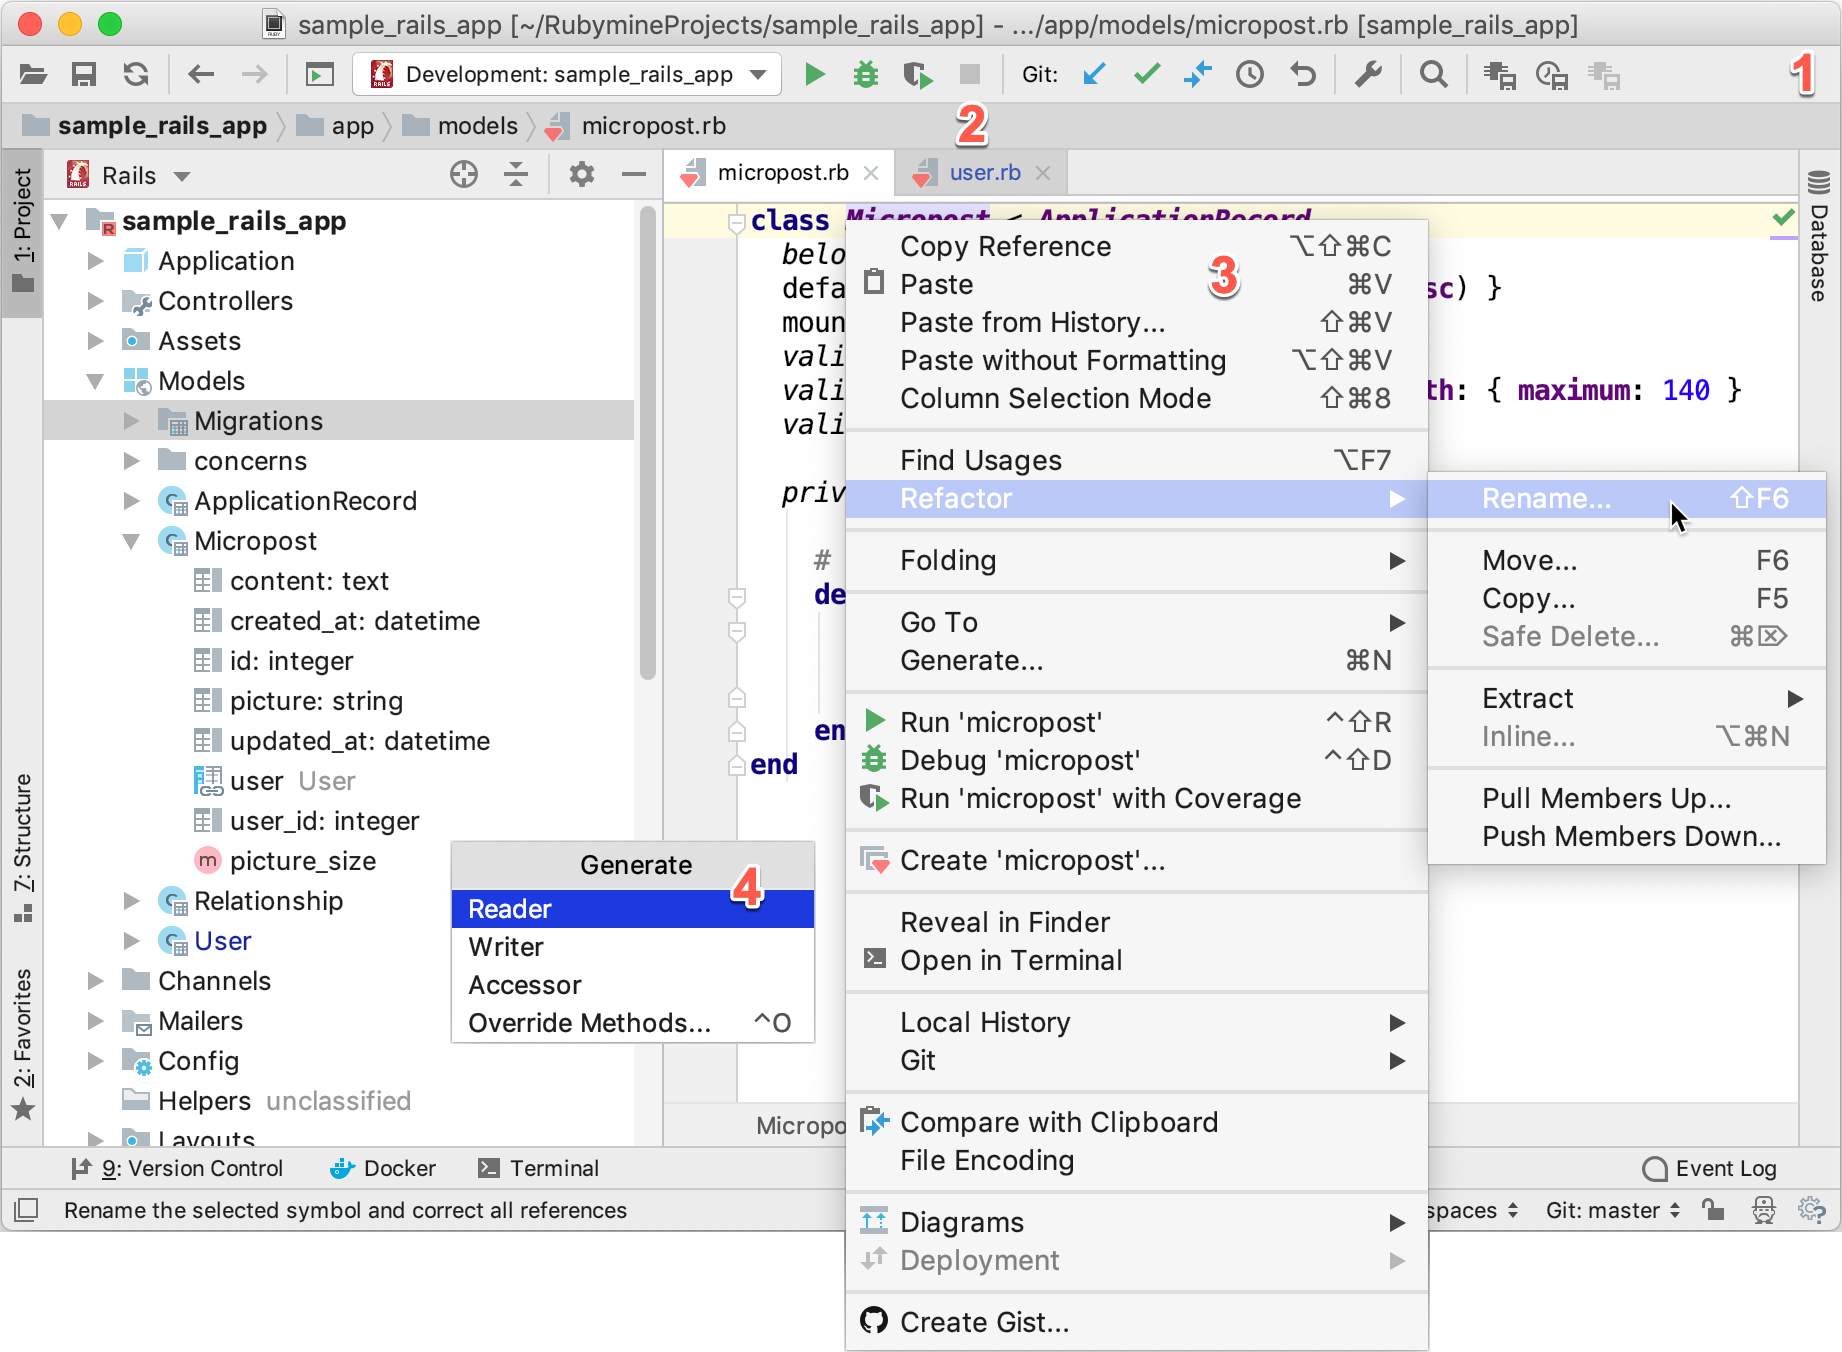The image size is (1842, 1352).
Task: Hide the Project panel with minus icon
Action: click(x=633, y=175)
